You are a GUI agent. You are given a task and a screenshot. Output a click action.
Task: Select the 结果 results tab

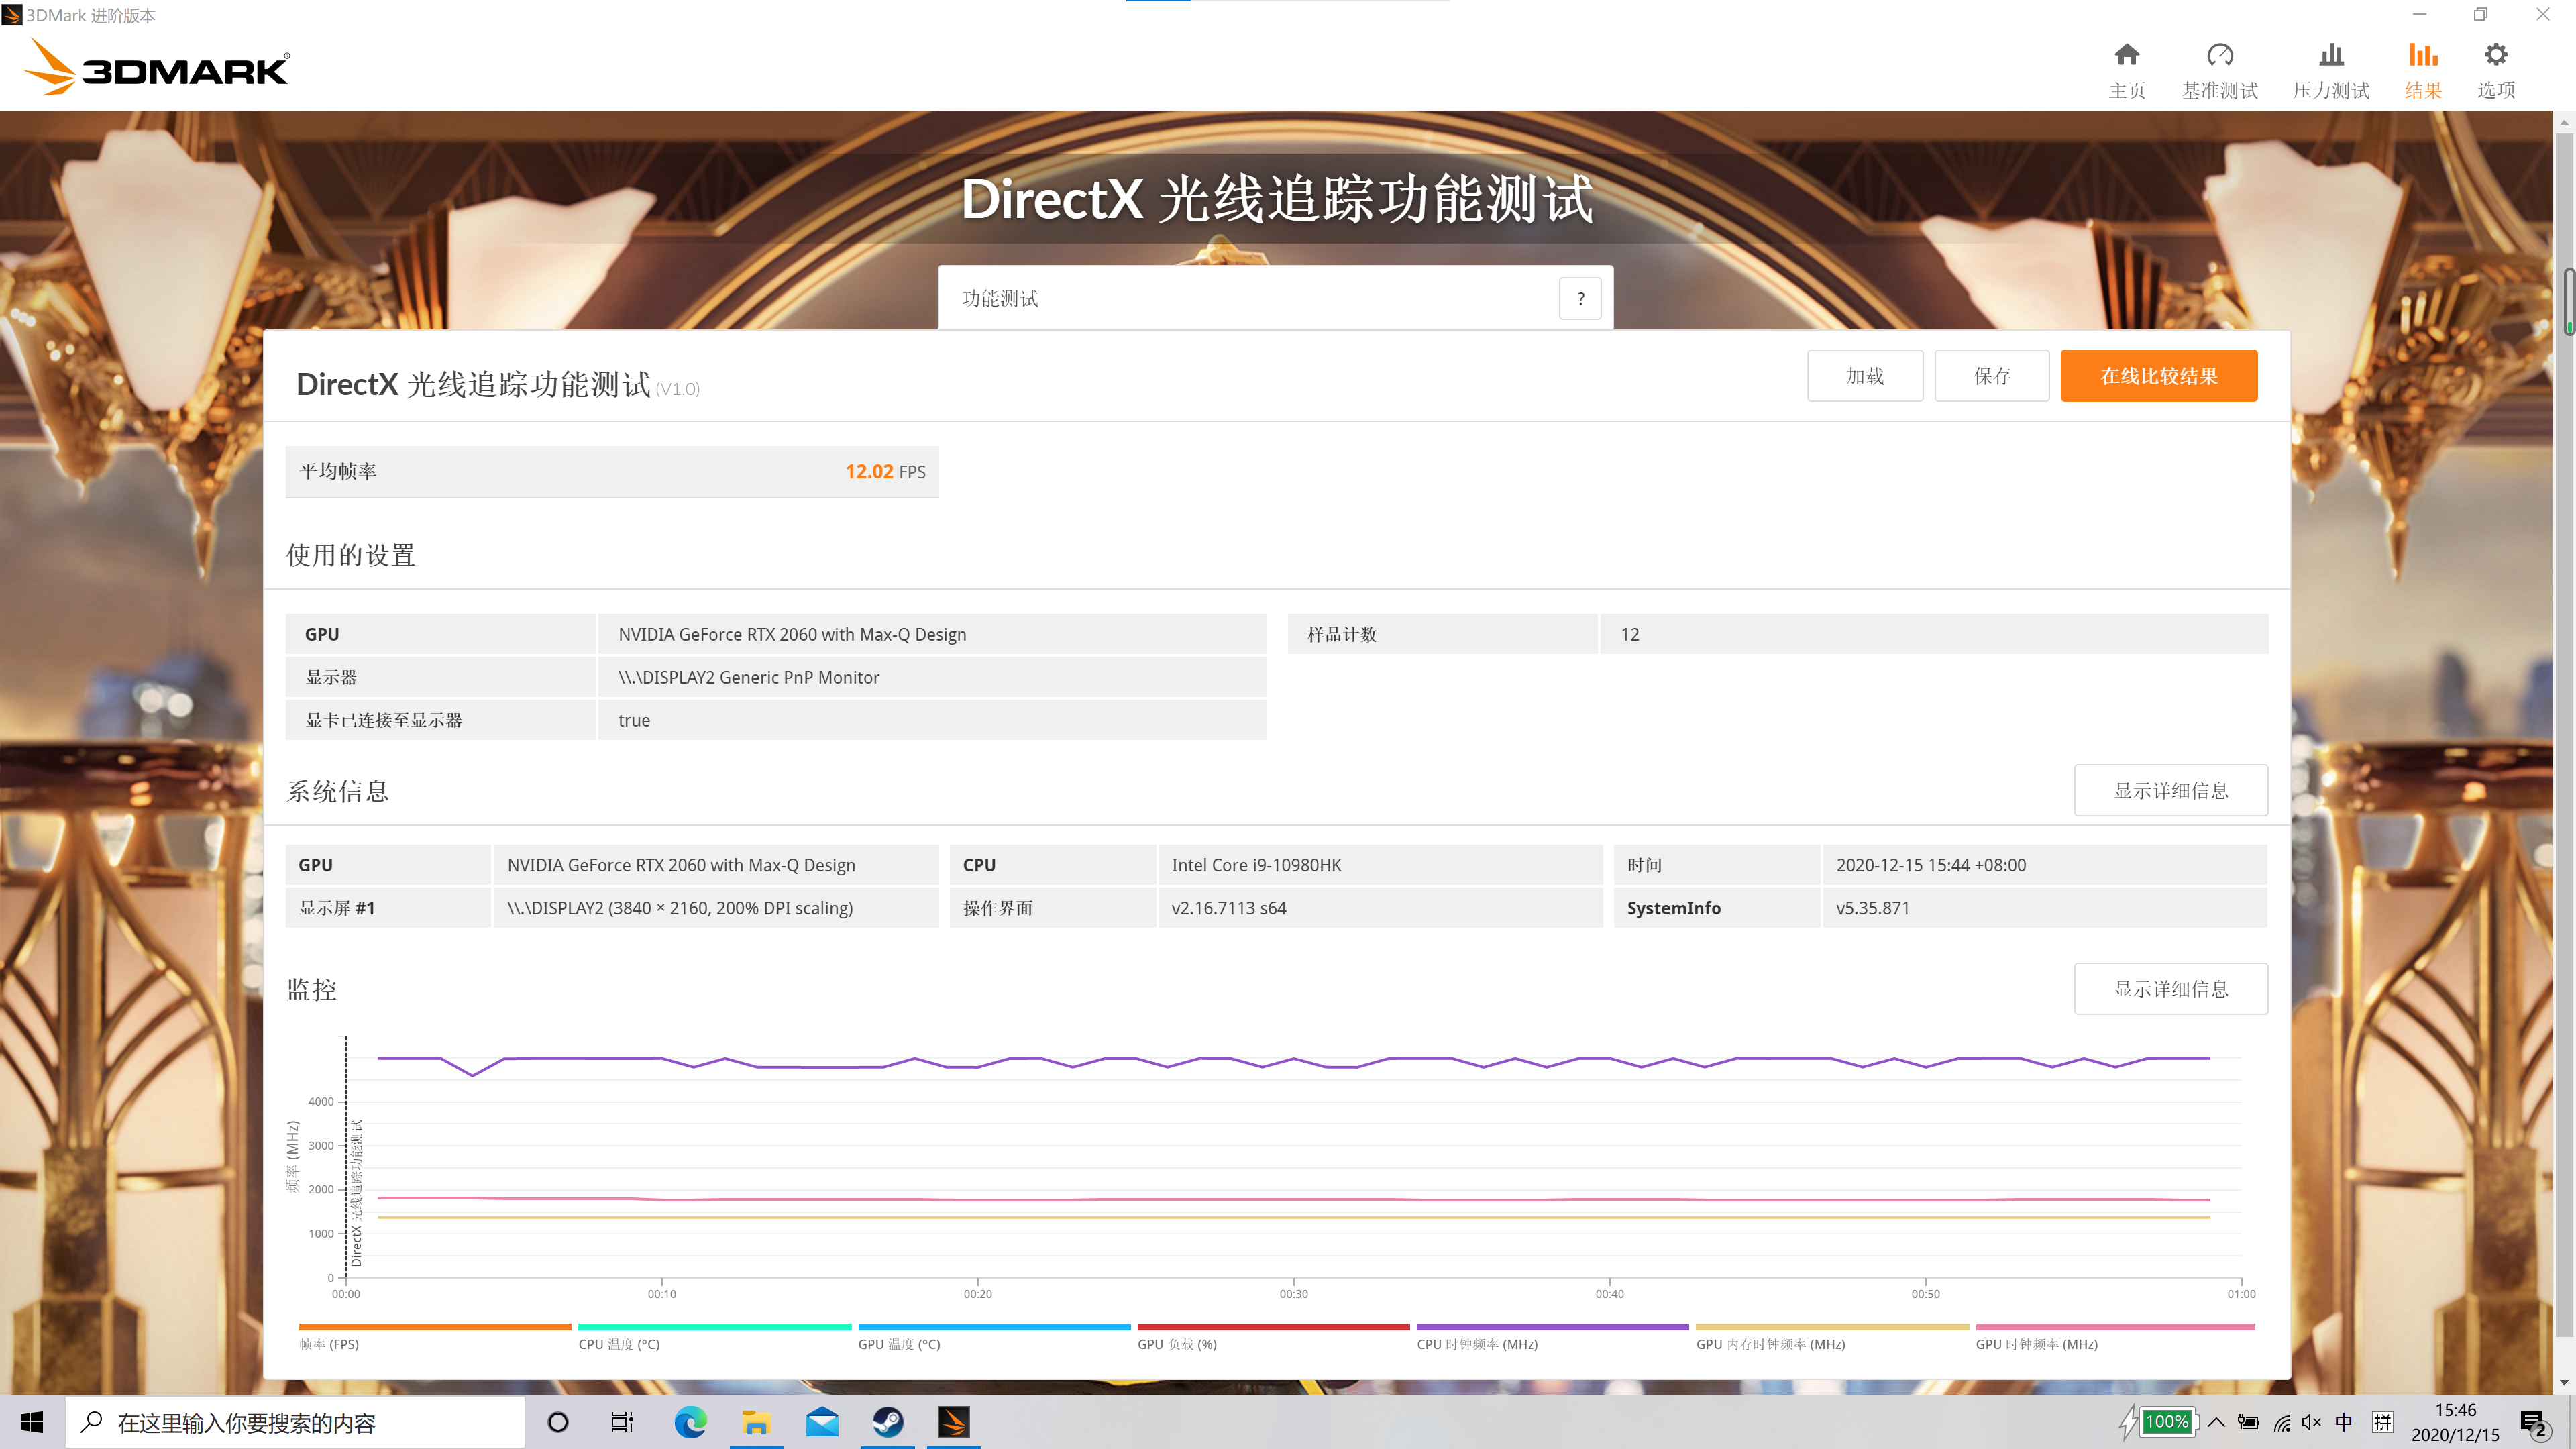2423,70
